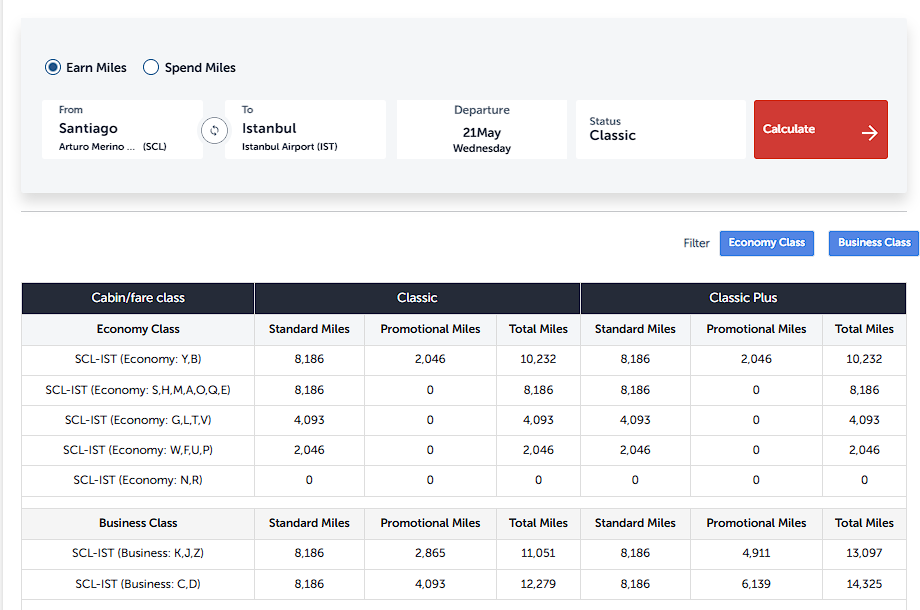Filter results by Business Class
Image resolution: width=920 pixels, height=610 pixels.
[873, 243]
